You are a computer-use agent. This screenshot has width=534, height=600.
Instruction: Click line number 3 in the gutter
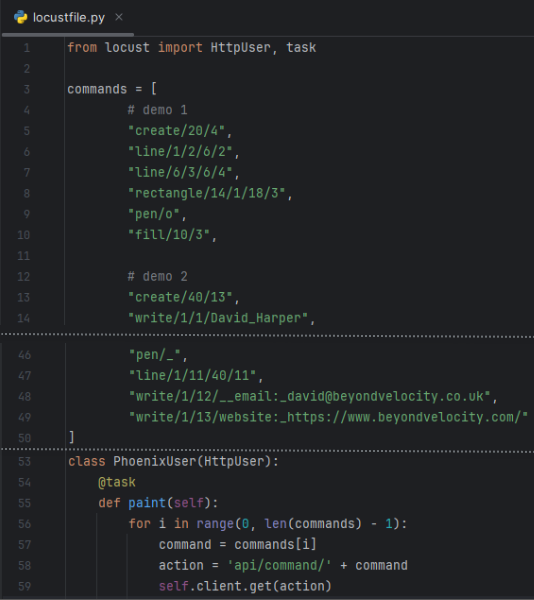pos(26,90)
